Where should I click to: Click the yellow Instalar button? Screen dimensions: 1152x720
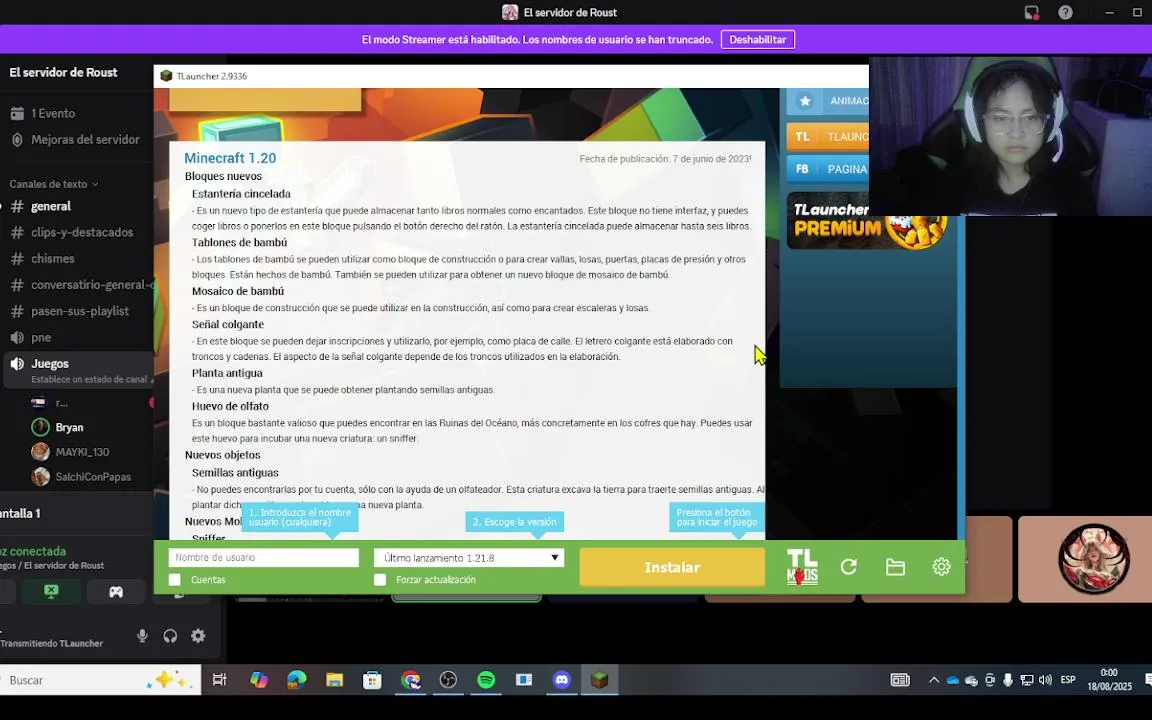[x=672, y=567]
